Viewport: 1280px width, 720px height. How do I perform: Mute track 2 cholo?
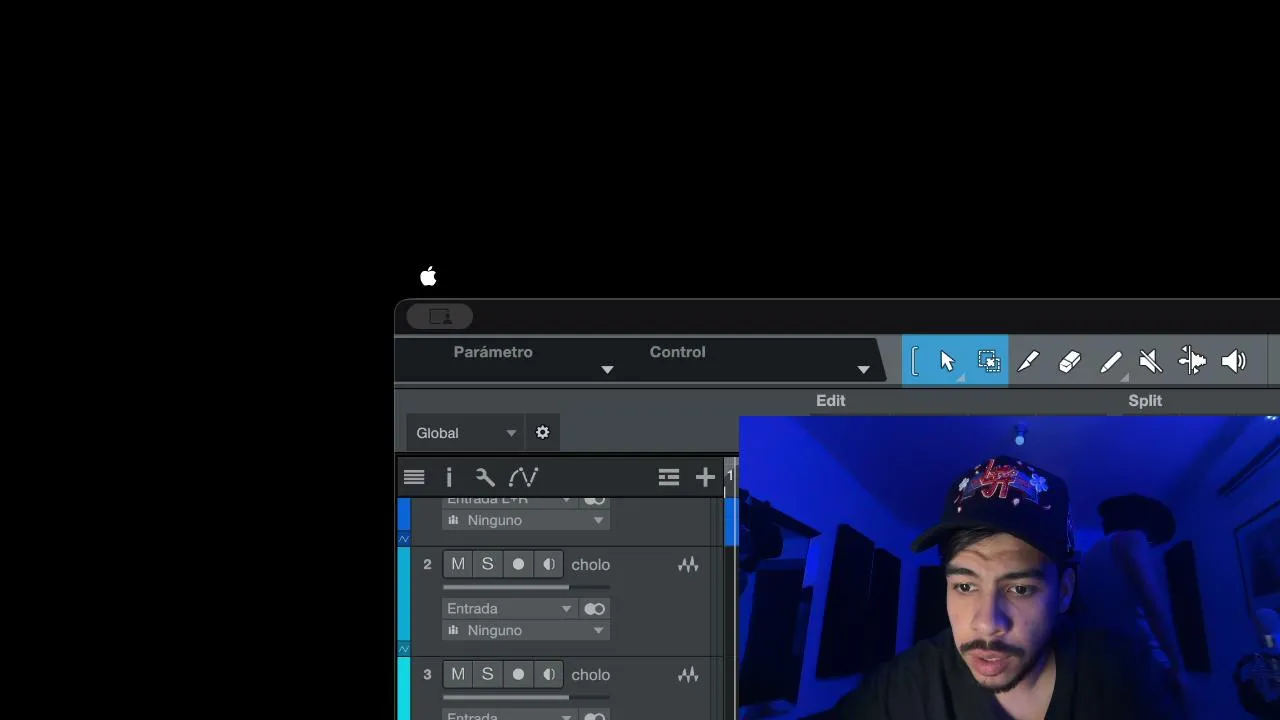[x=458, y=564]
